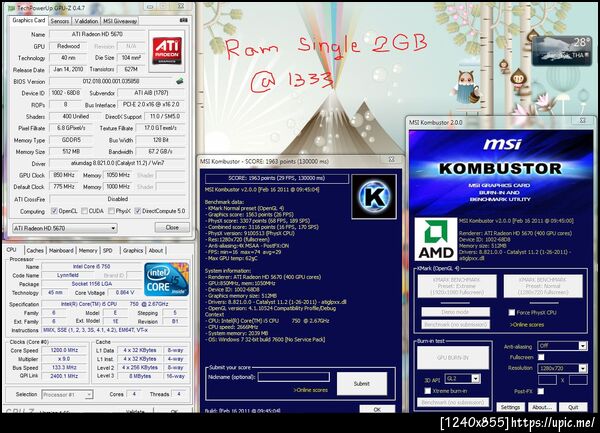Toggle the CUDA checkbox in GPU-Z

click(x=84, y=211)
